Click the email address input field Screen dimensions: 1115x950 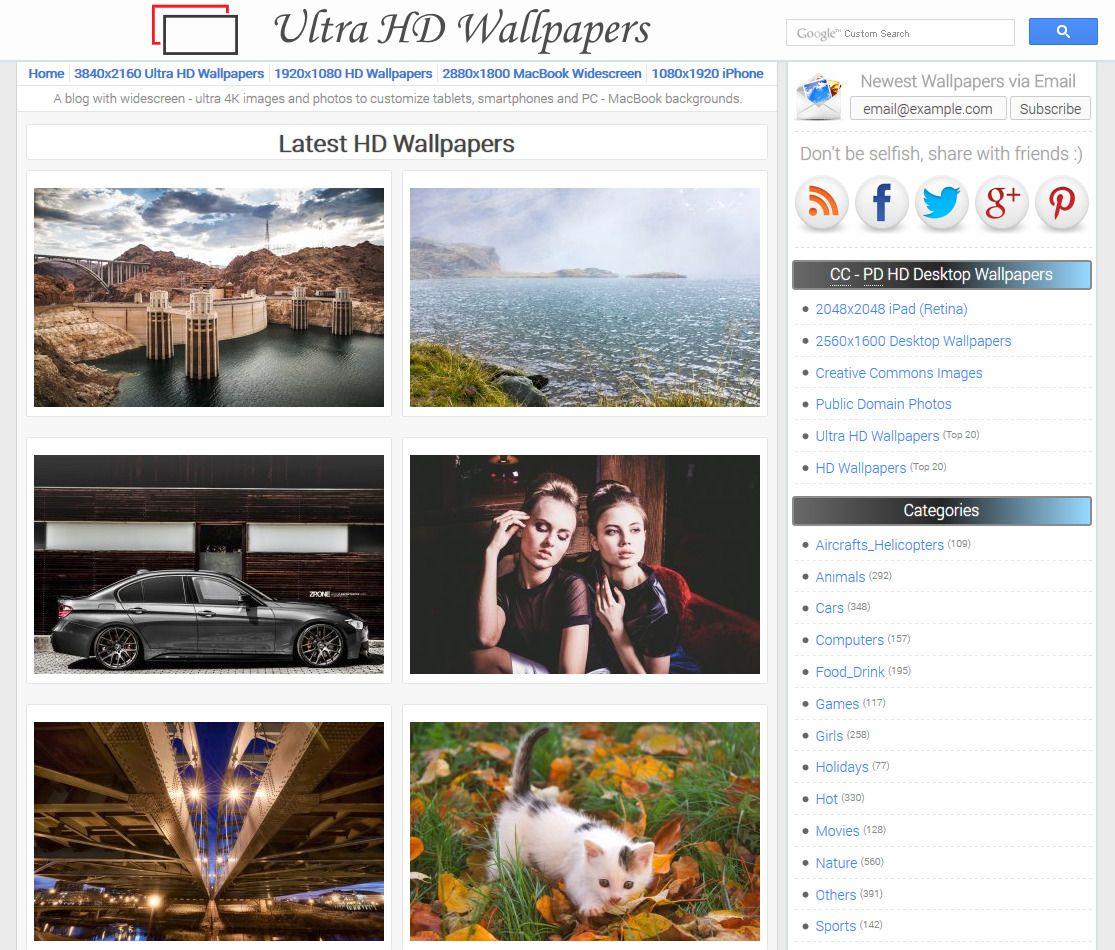tap(927, 109)
